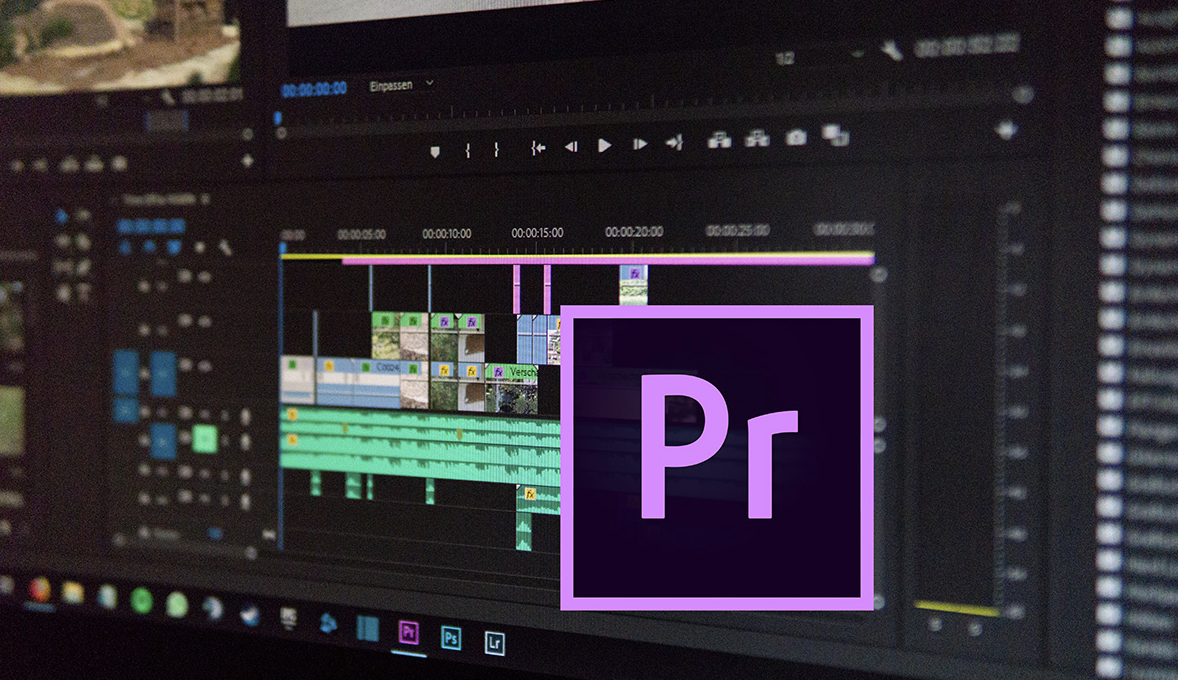1178x680 pixels.
Task: Open Program monitor settings wrench
Action: pos(893,51)
